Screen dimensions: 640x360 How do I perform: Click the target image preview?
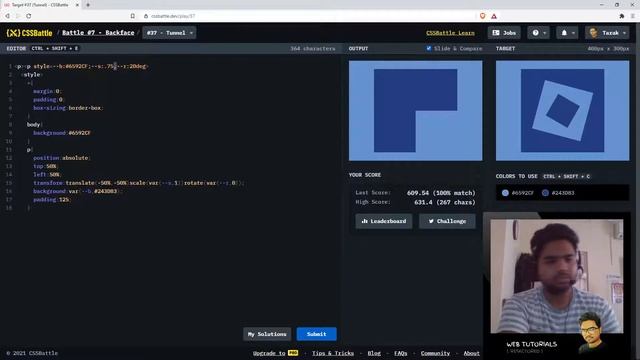coord(562,111)
